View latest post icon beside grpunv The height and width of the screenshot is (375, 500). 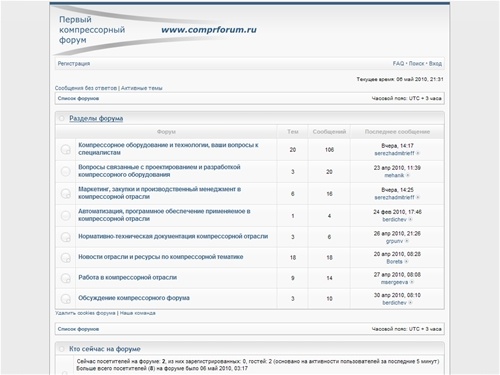(407, 241)
